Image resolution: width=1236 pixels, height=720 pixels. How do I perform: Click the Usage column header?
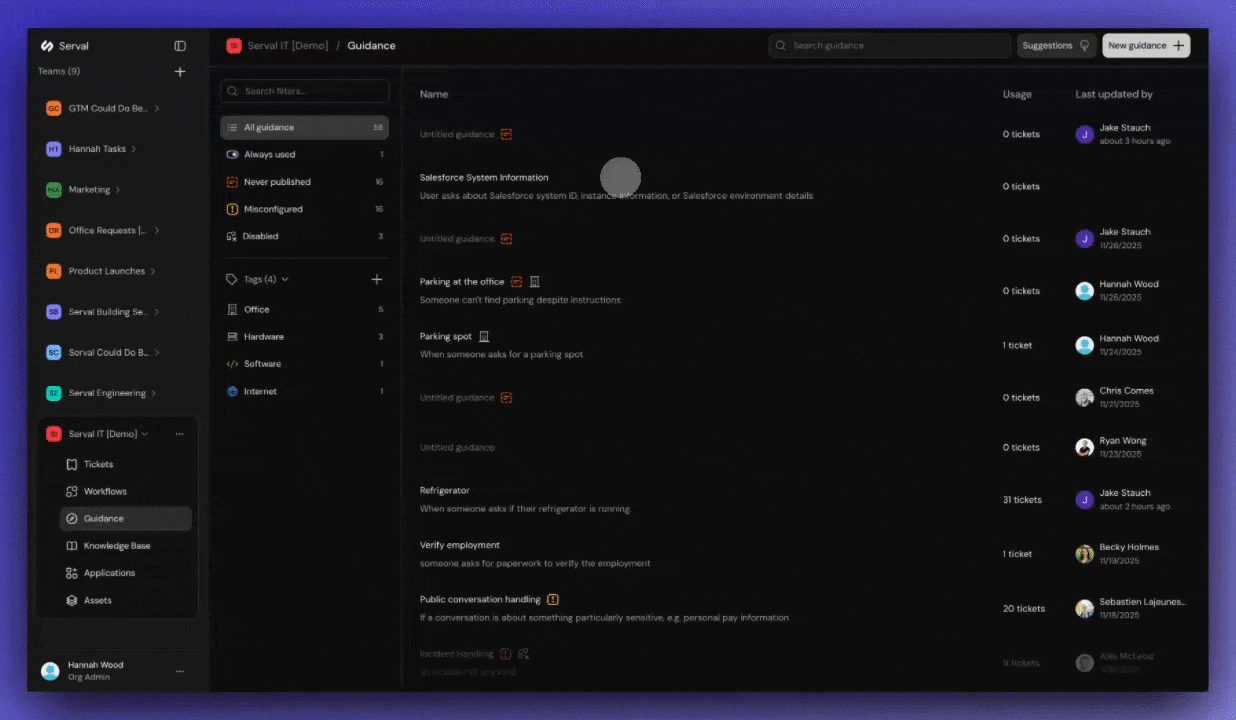pyautogui.click(x=1017, y=94)
